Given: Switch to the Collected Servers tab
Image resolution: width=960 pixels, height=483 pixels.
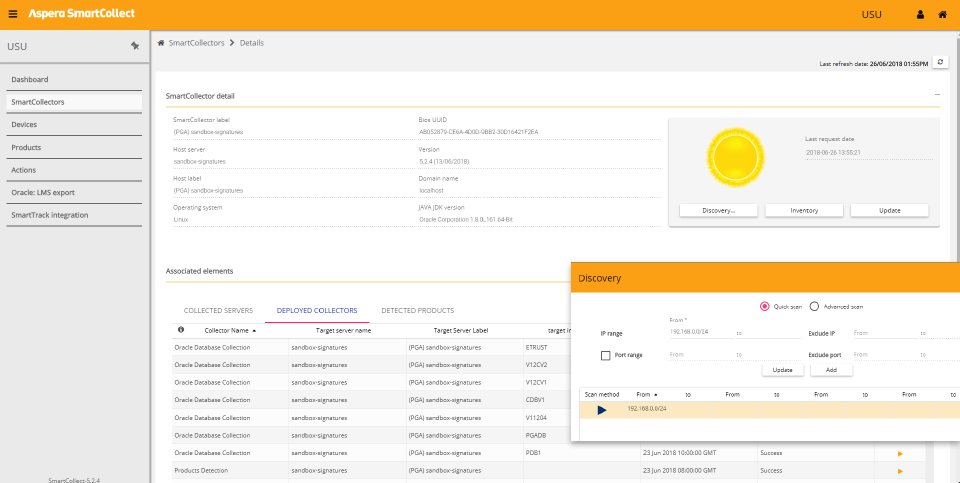Looking at the screenshot, I should [218, 310].
